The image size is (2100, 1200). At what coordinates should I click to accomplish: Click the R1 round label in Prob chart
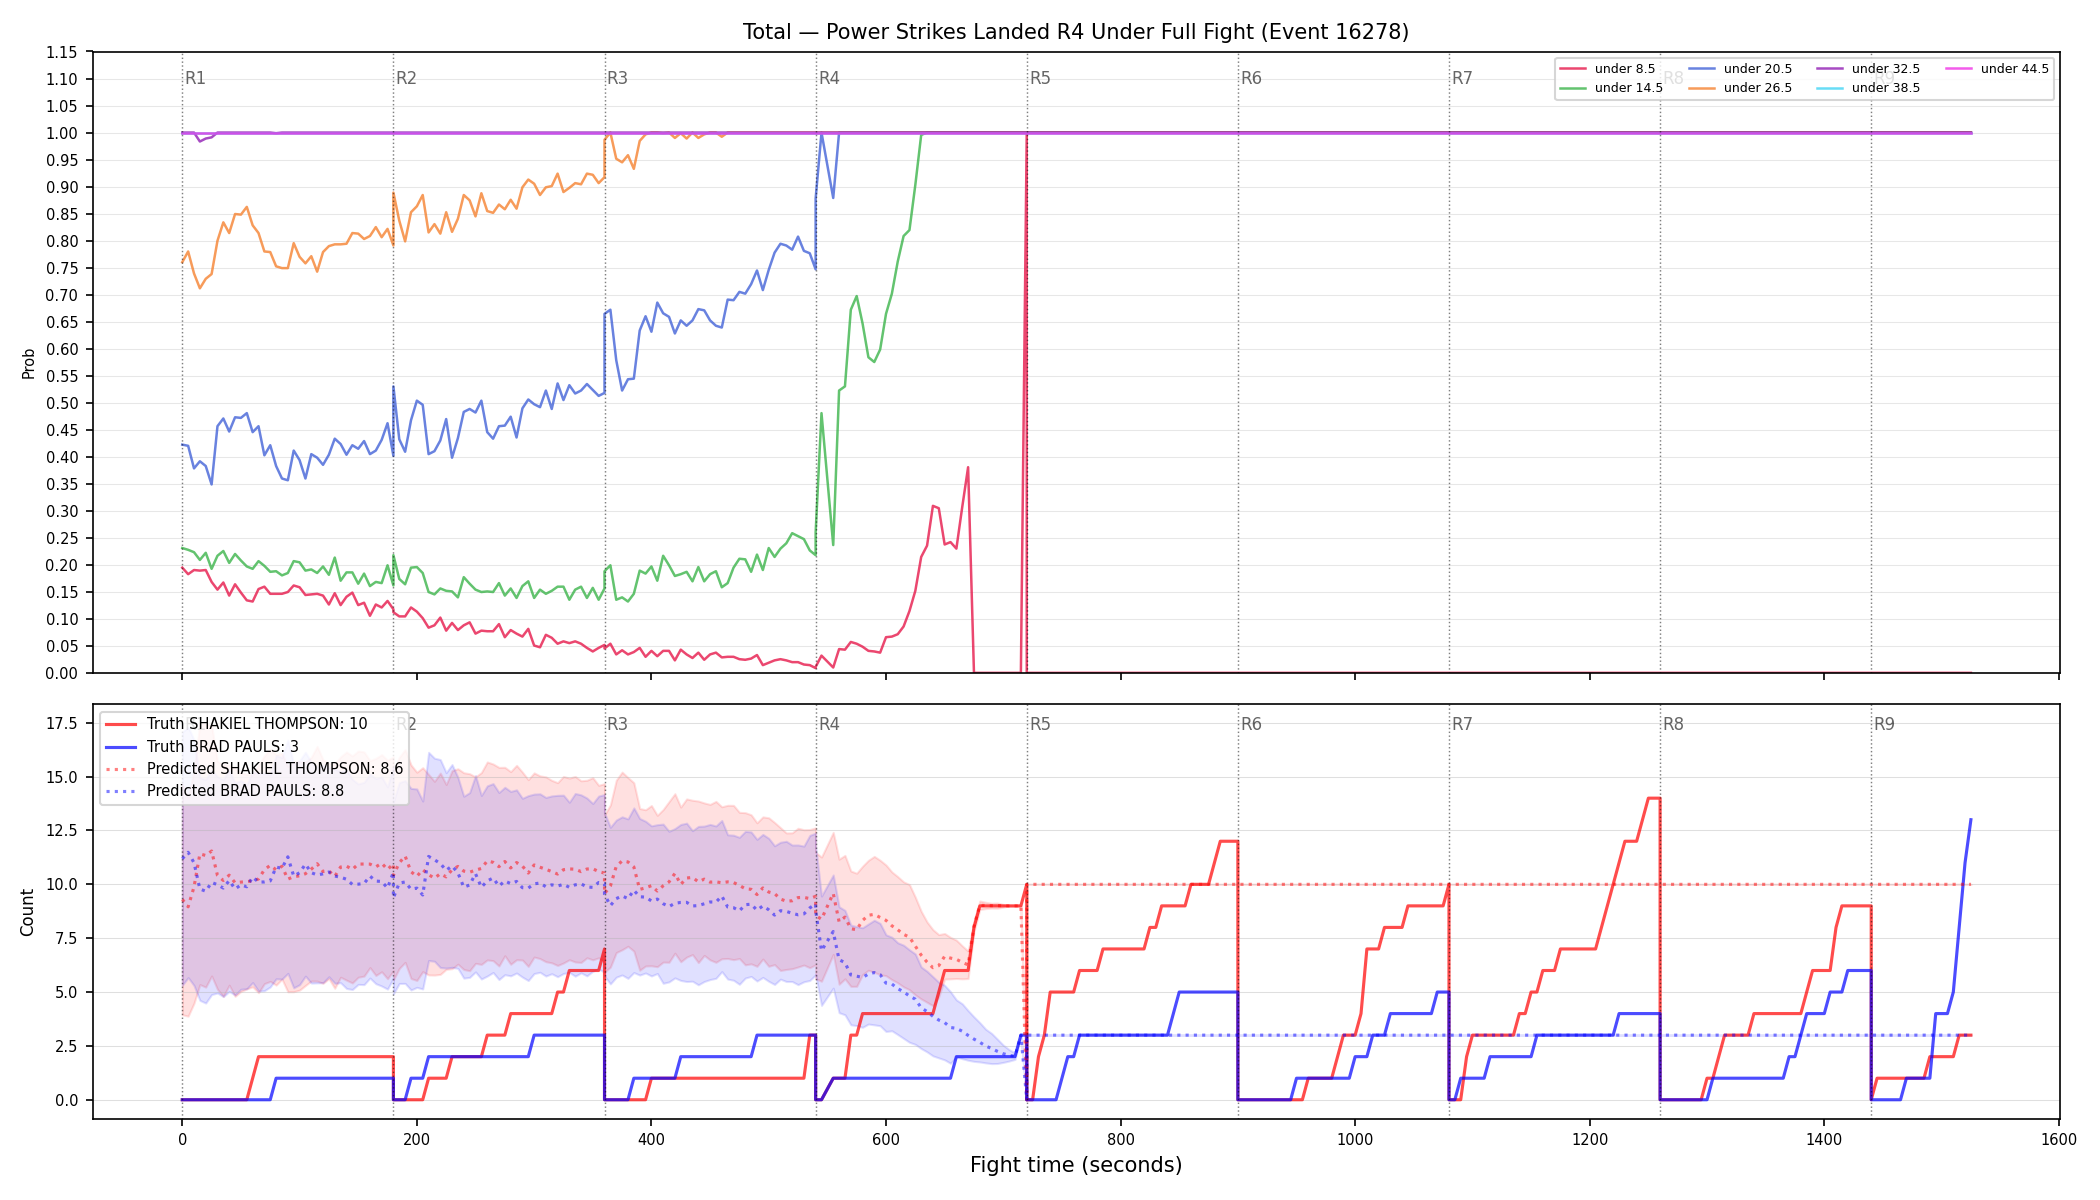pos(195,78)
